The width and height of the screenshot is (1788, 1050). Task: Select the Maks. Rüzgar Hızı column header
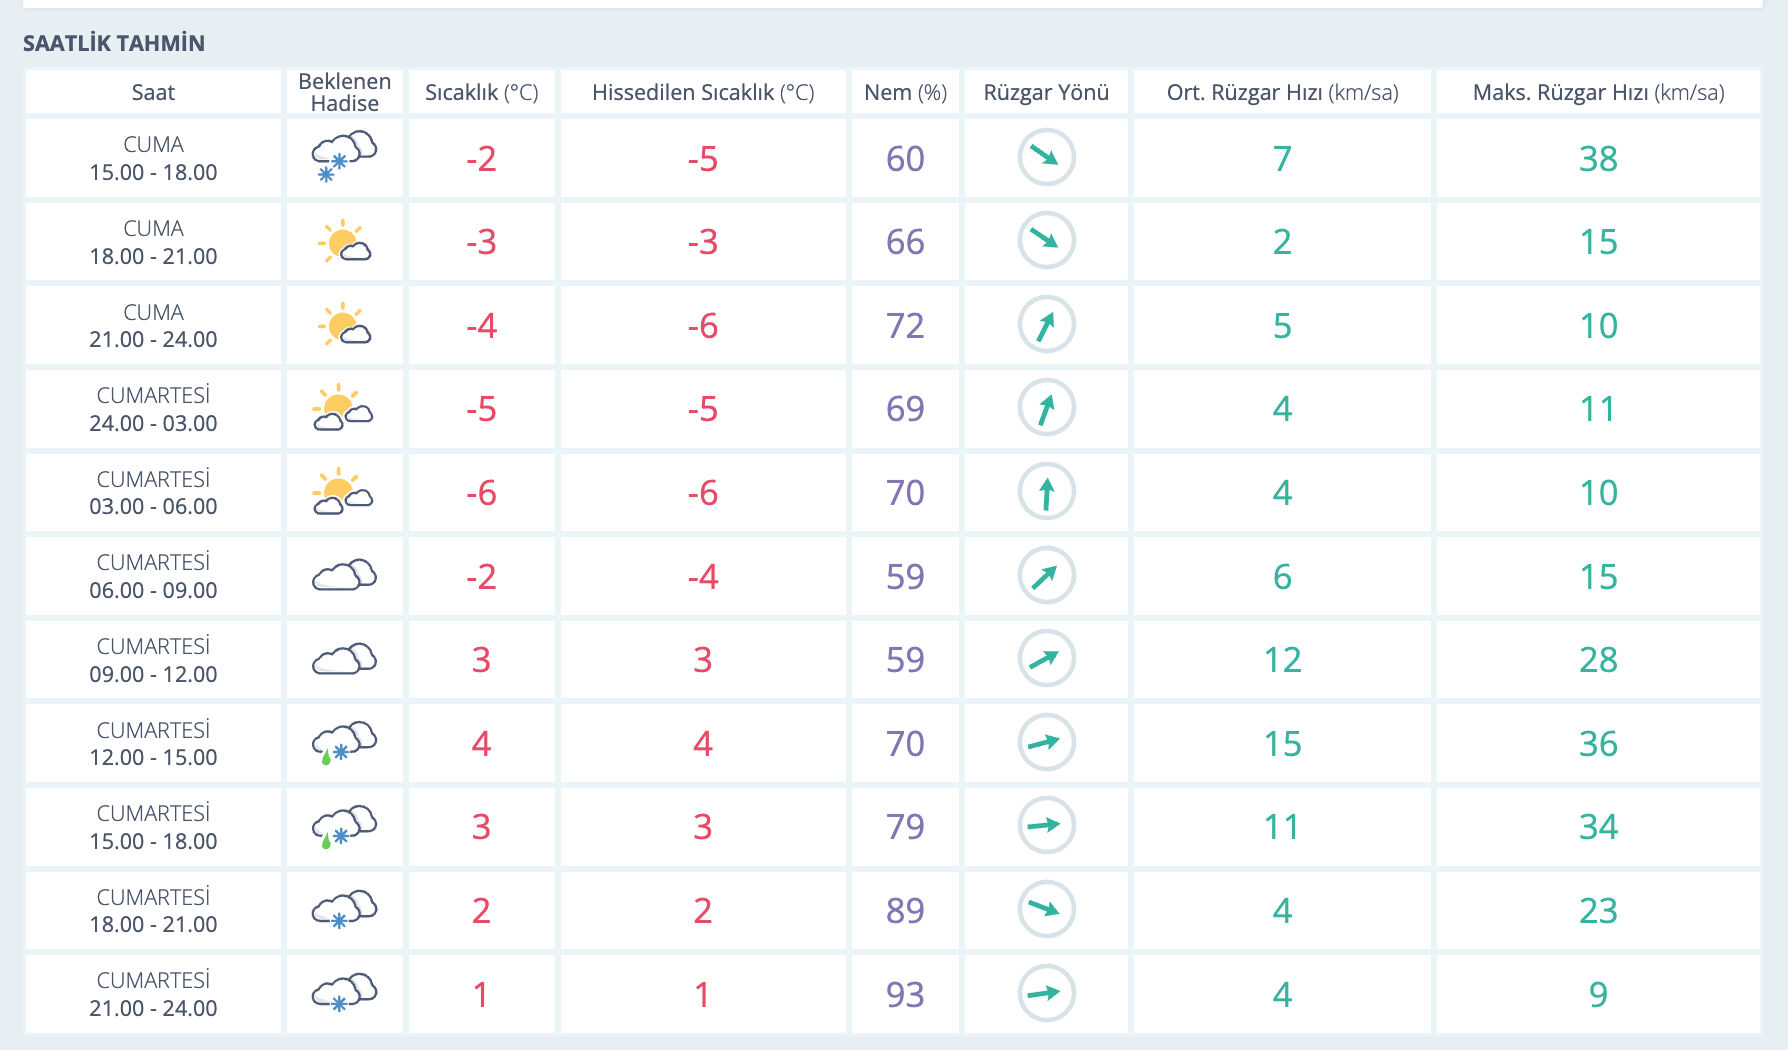click(x=1598, y=93)
